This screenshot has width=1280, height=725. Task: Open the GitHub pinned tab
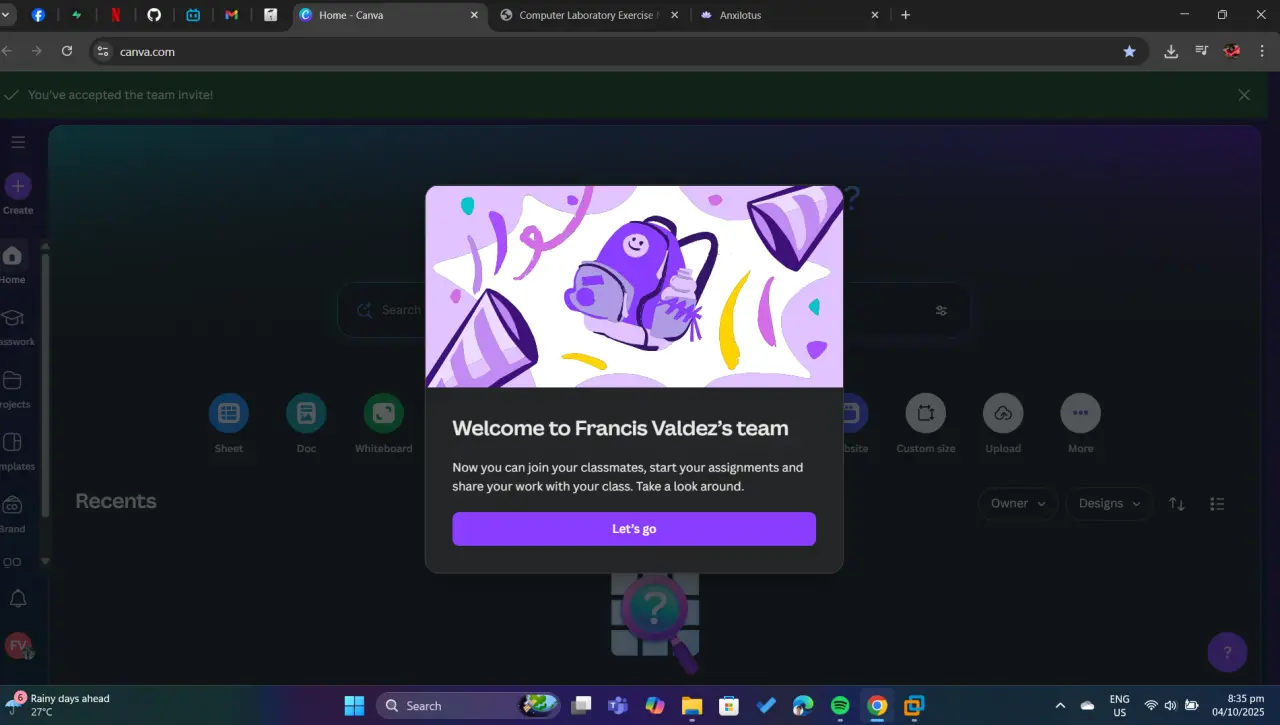tap(154, 15)
